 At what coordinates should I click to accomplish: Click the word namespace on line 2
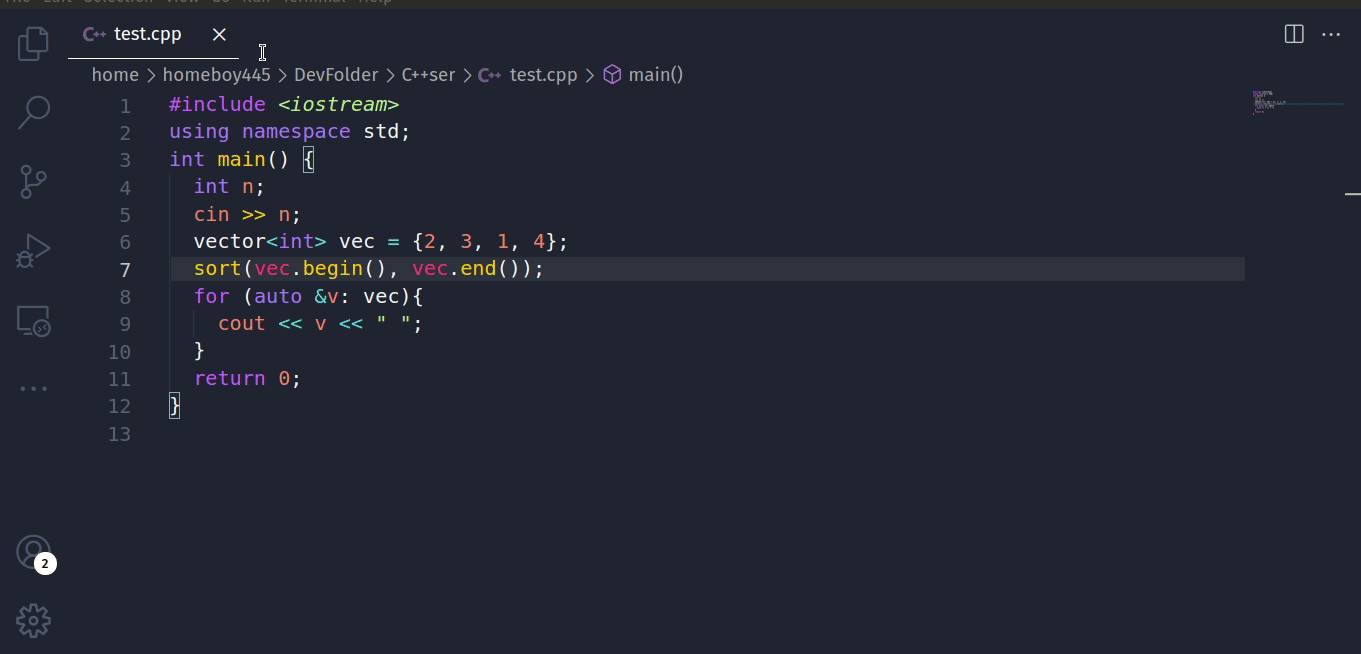(x=296, y=131)
